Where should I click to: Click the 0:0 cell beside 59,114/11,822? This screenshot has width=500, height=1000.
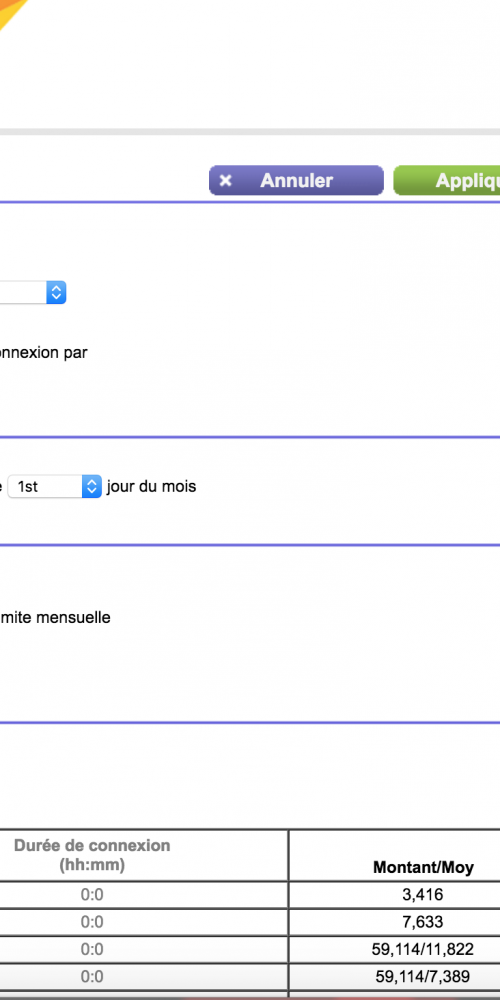pos(92,950)
